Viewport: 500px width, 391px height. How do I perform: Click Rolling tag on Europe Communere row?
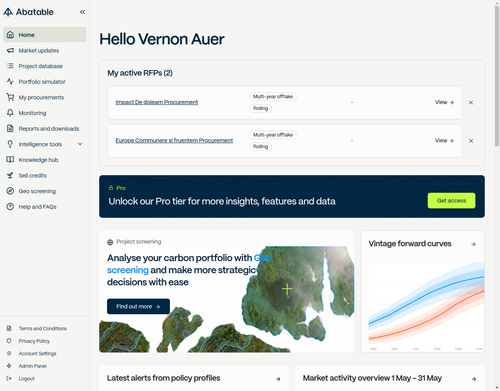click(261, 147)
